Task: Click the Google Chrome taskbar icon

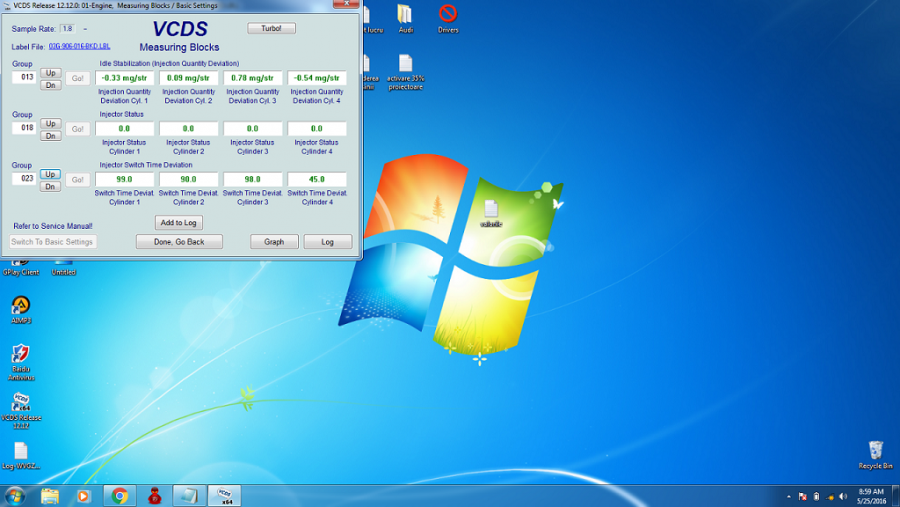Action: click(x=119, y=495)
